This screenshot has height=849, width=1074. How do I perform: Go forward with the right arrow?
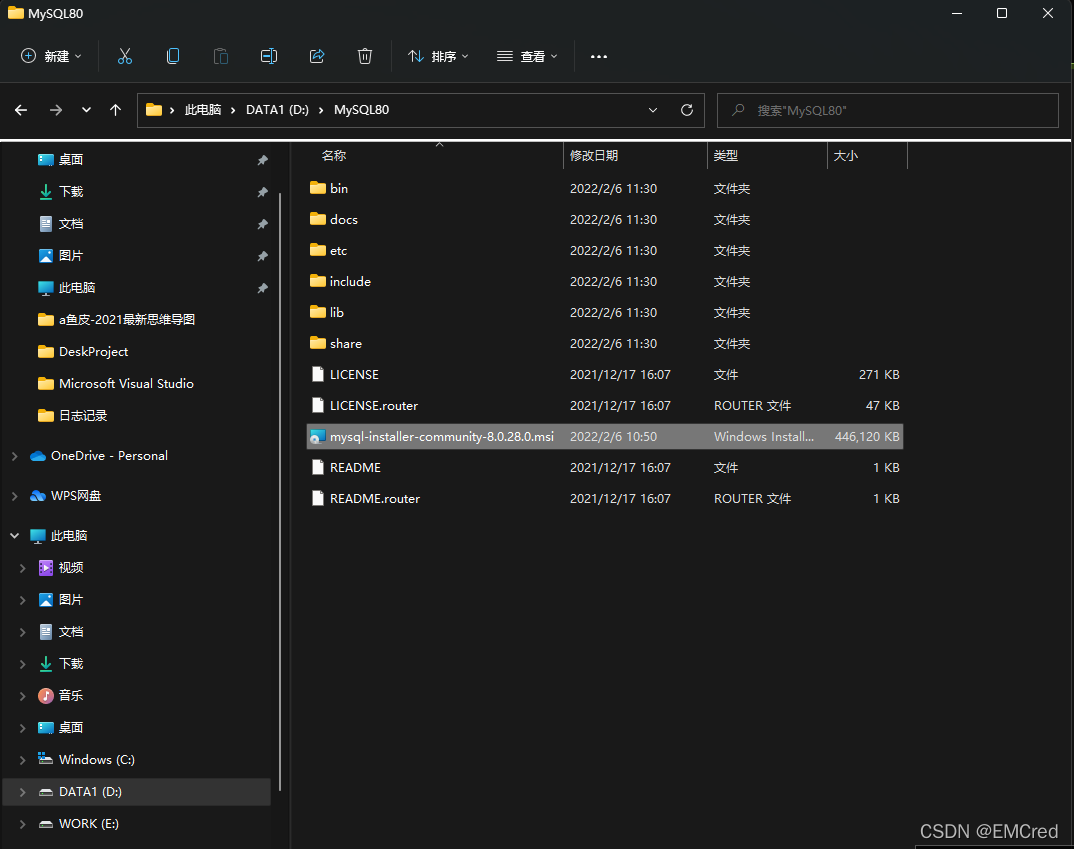55,110
